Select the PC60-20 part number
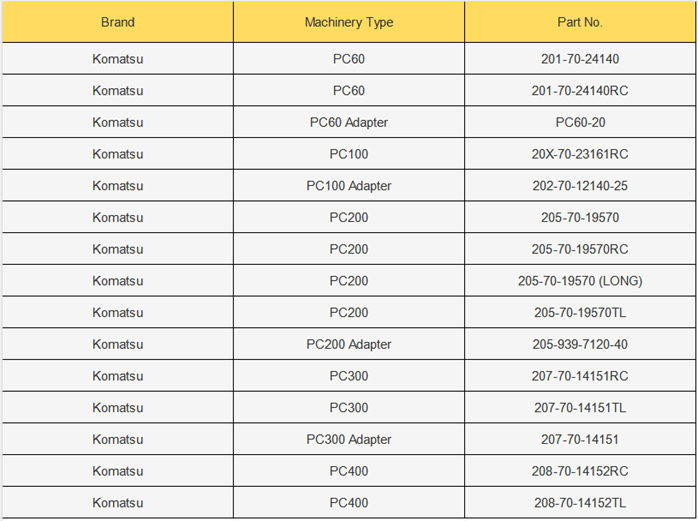This screenshot has height=521, width=698. [580, 122]
